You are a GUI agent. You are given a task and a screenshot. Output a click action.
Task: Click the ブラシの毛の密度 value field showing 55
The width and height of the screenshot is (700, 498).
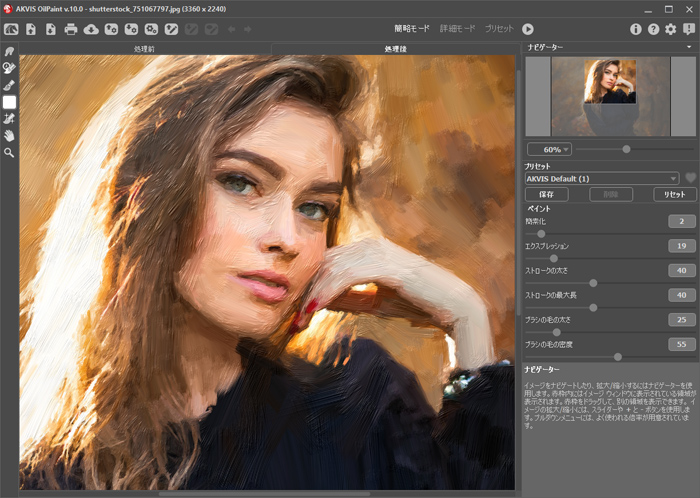(682, 344)
